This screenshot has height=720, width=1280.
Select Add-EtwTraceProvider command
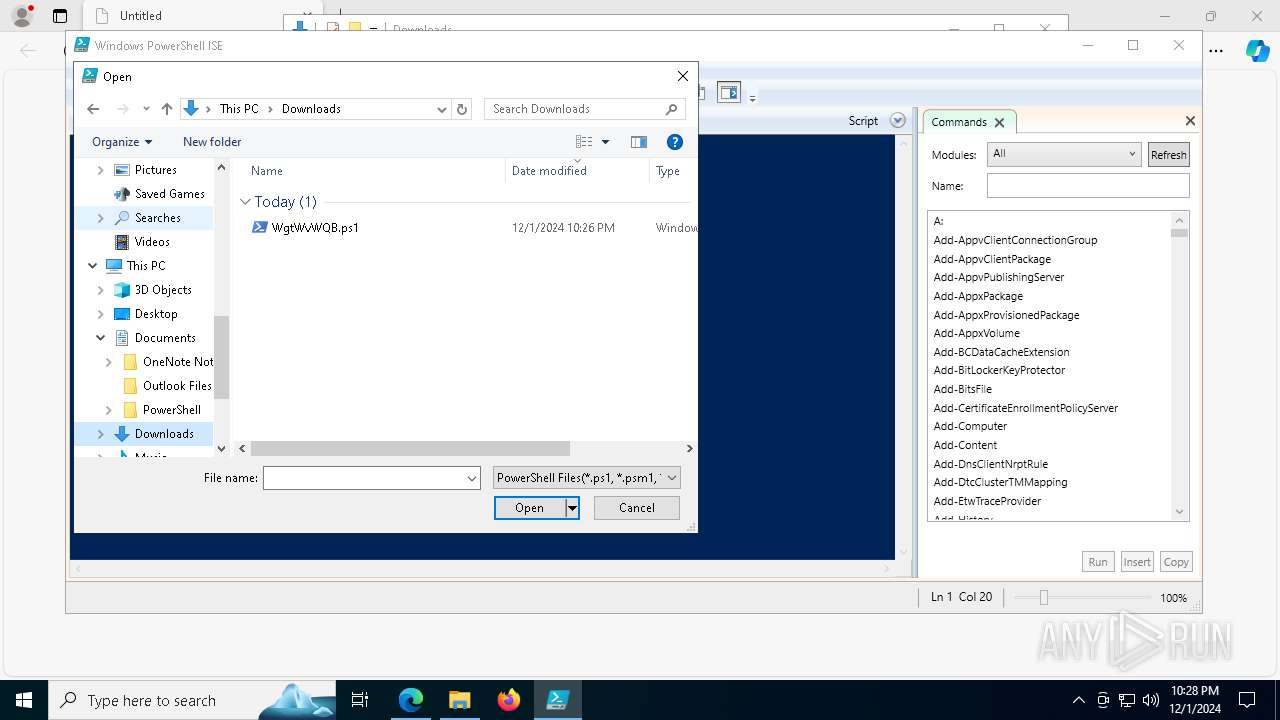987,501
